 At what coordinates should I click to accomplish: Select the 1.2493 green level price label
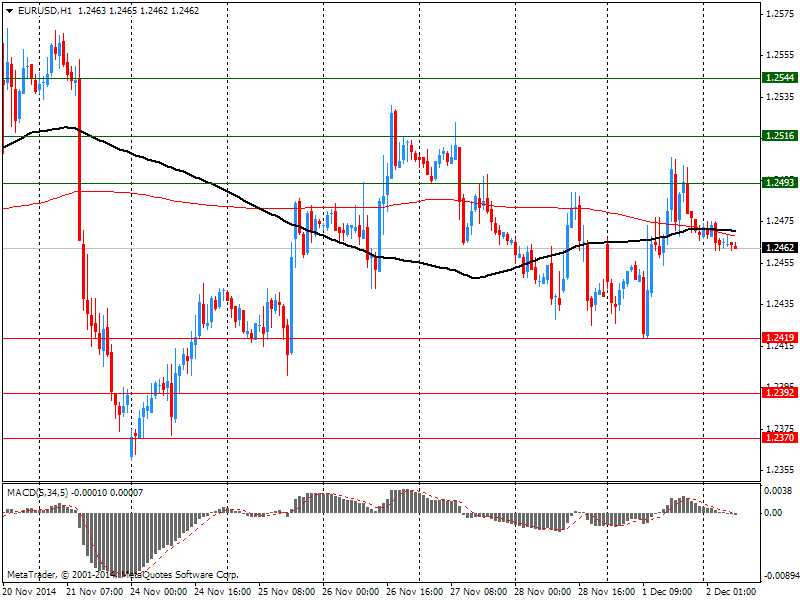[780, 183]
